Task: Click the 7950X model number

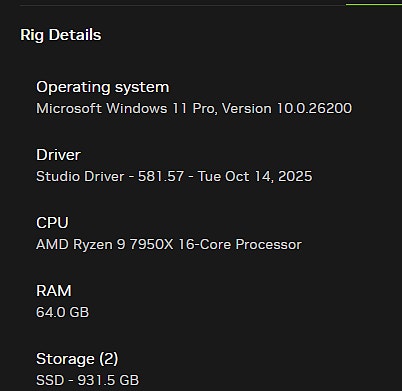Action: tap(152, 245)
